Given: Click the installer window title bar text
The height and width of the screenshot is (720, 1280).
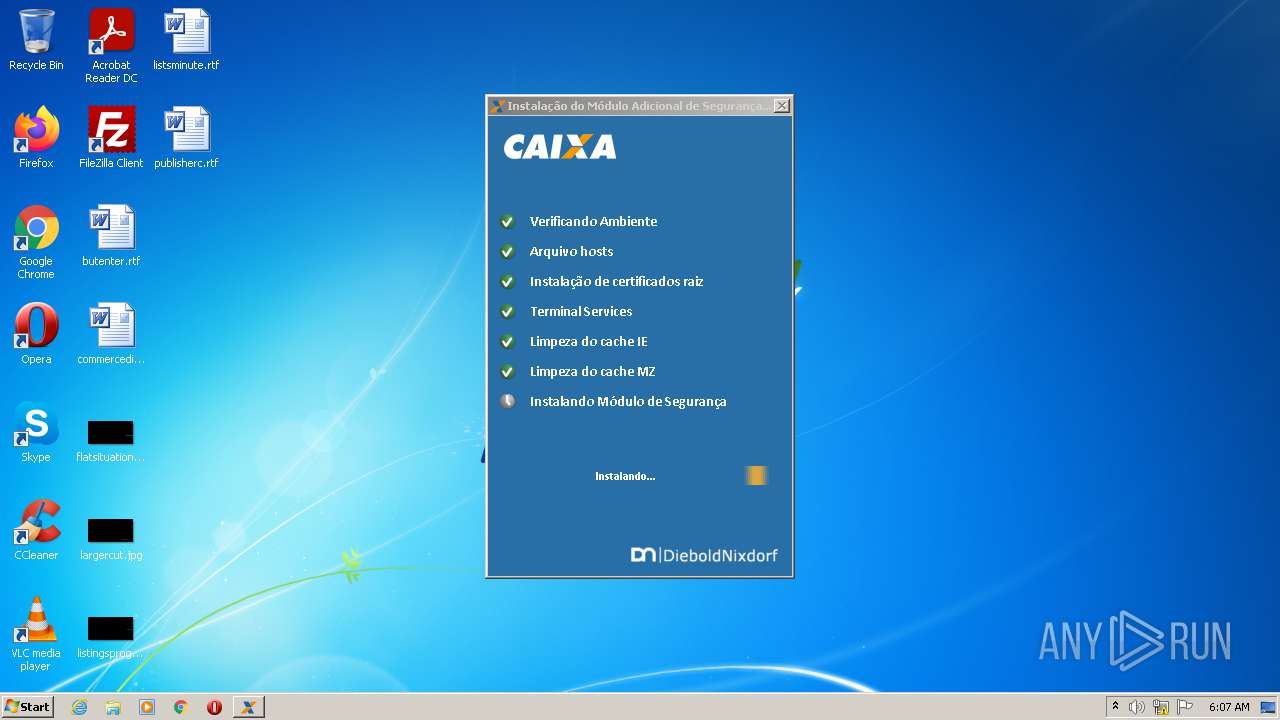Looking at the screenshot, I should [x=639, y=105].
